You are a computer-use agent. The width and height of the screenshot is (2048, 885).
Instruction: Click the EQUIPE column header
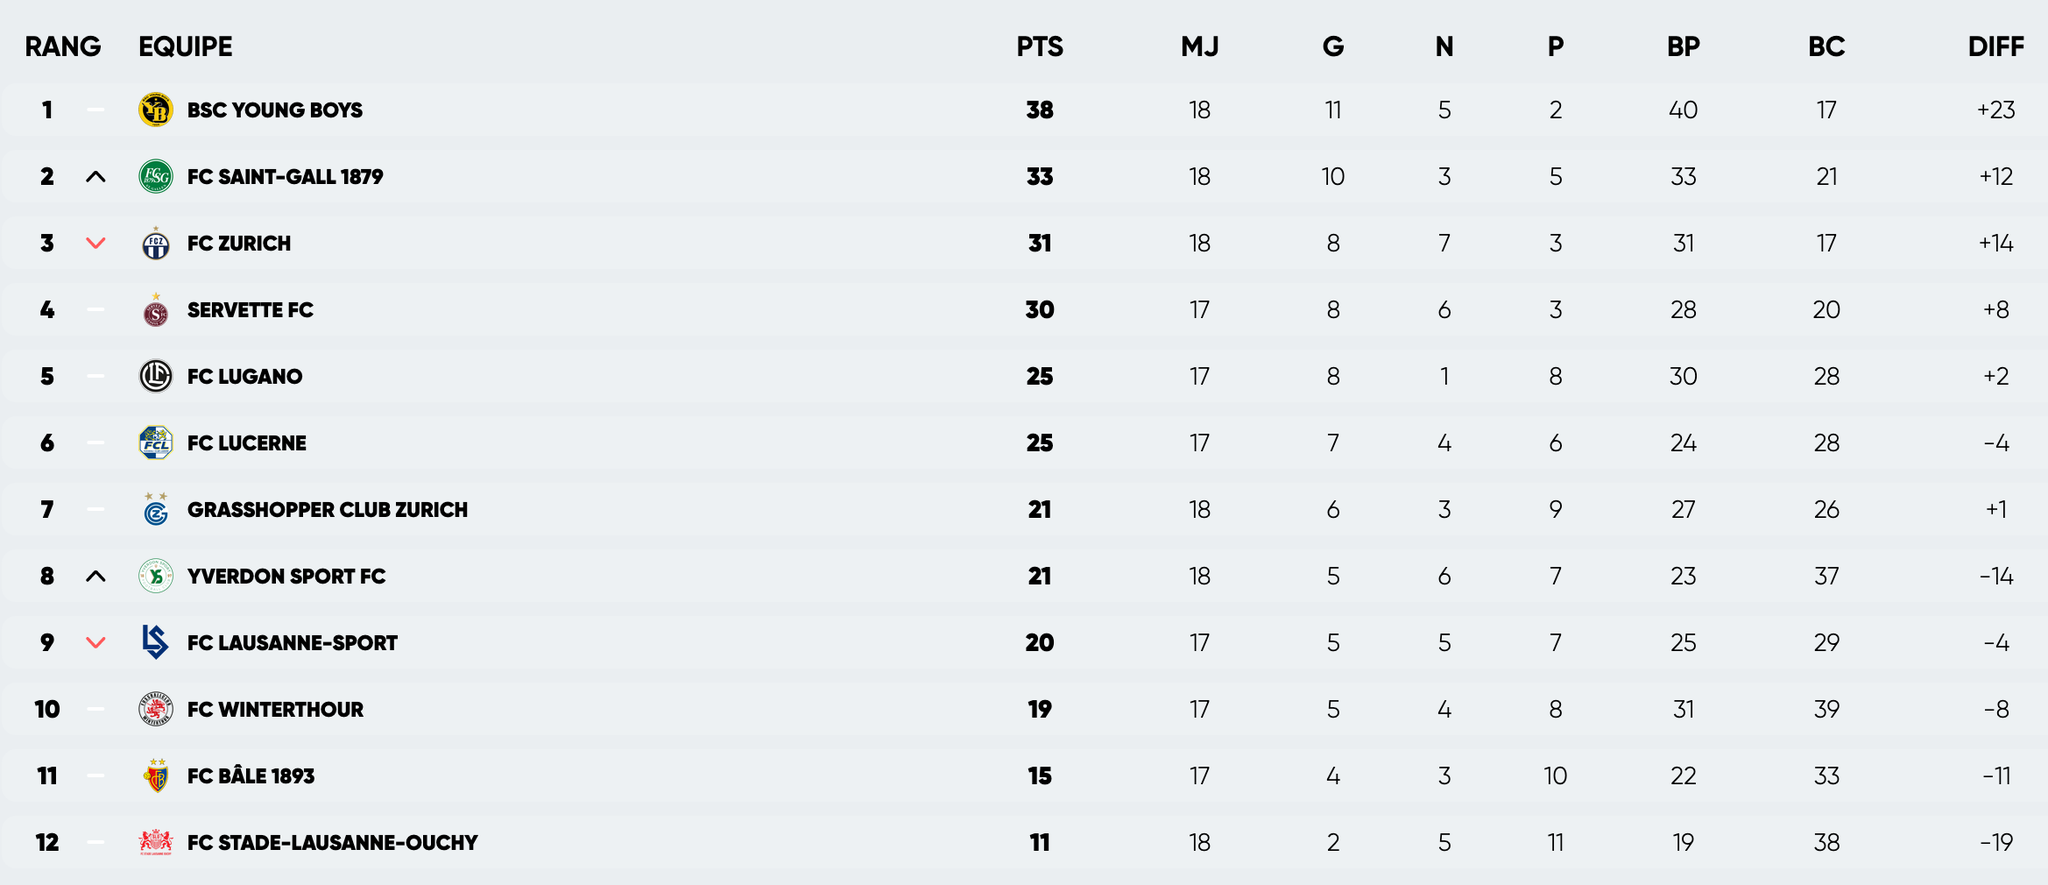click(x=185, y=47)
